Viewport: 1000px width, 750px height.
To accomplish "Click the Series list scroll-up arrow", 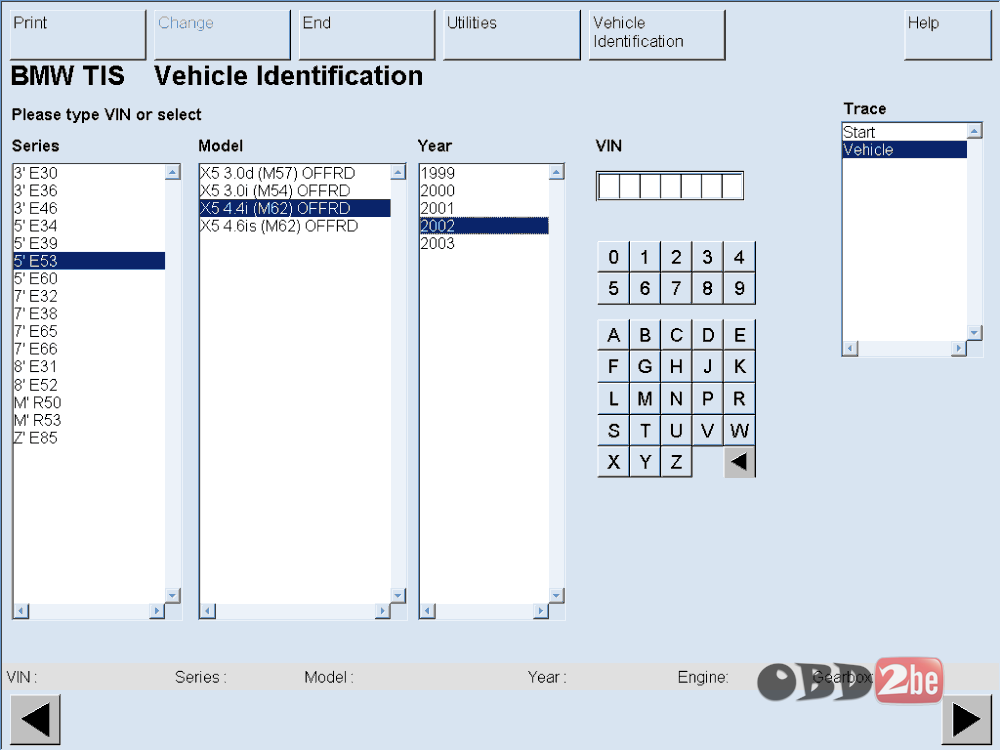I will [173, 172].
